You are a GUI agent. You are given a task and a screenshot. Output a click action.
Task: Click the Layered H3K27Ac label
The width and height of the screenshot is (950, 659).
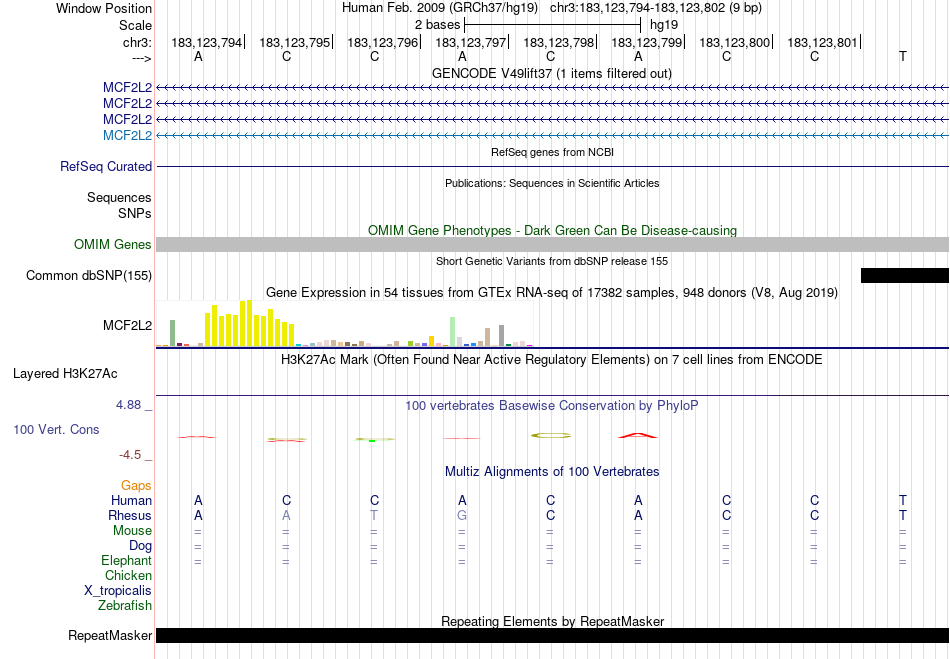65,374
